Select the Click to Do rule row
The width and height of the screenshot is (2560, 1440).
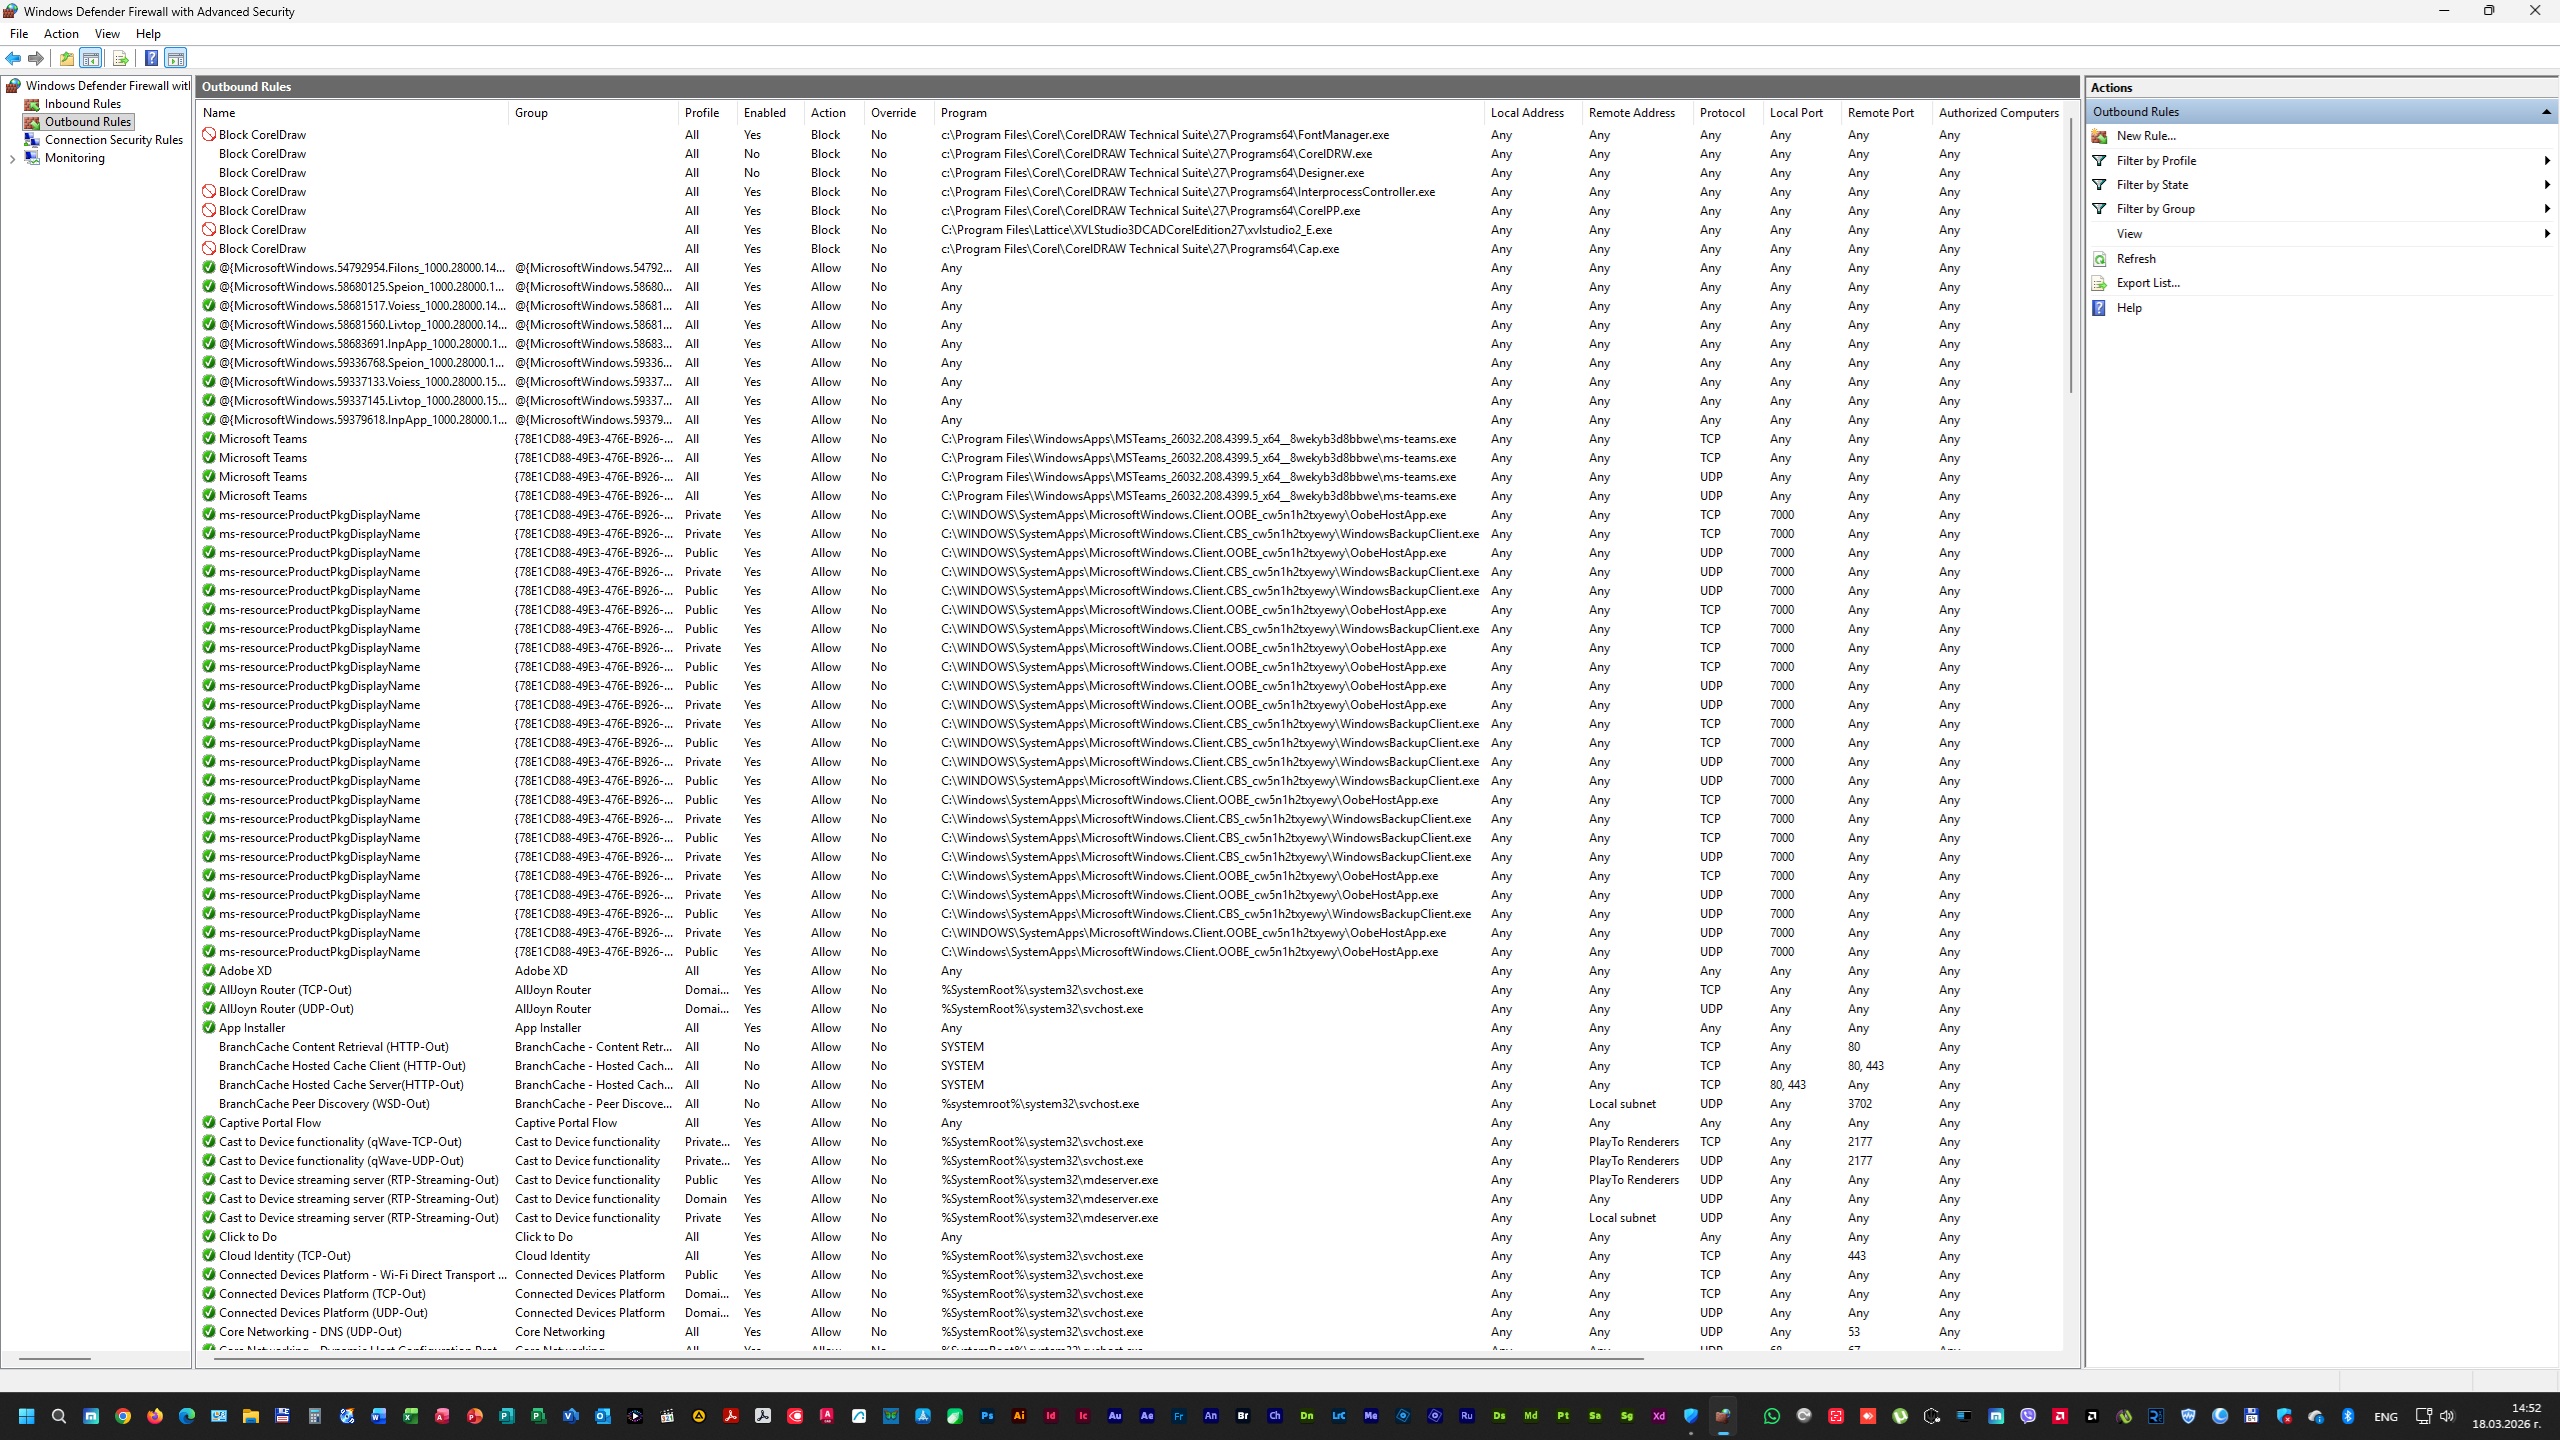tap(1130, 1237)
